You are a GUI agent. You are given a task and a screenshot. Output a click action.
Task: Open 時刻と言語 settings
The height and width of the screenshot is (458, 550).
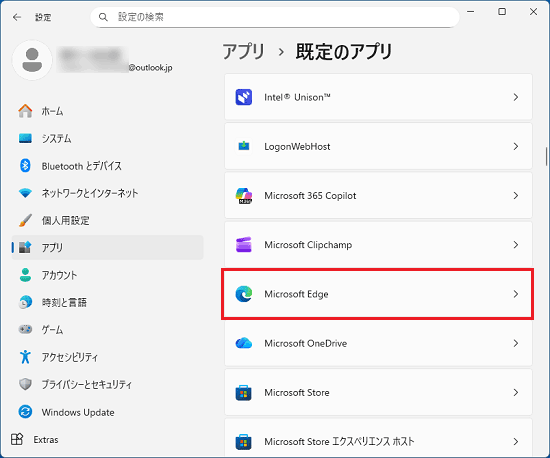coord(107,302)
